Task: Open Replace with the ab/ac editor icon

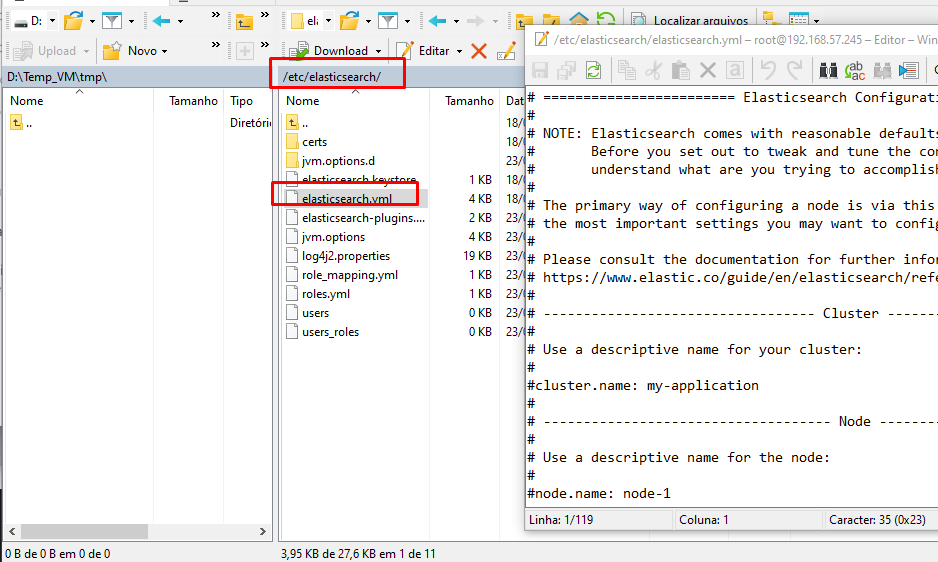Action: click(855, 71)
